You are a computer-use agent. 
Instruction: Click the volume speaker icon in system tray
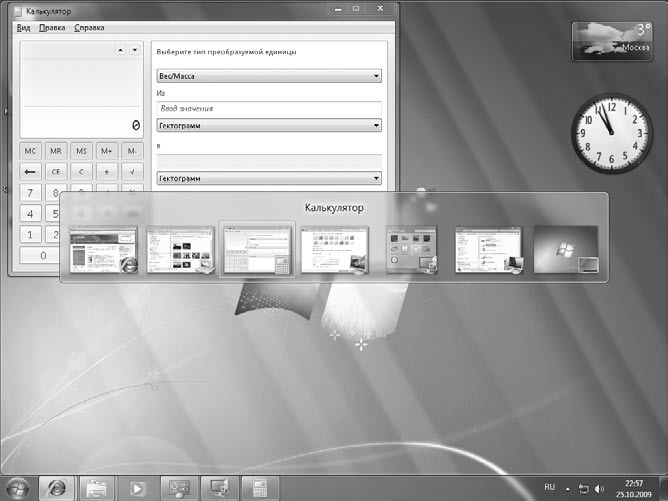pyautogui.click(x=598, y=489)
